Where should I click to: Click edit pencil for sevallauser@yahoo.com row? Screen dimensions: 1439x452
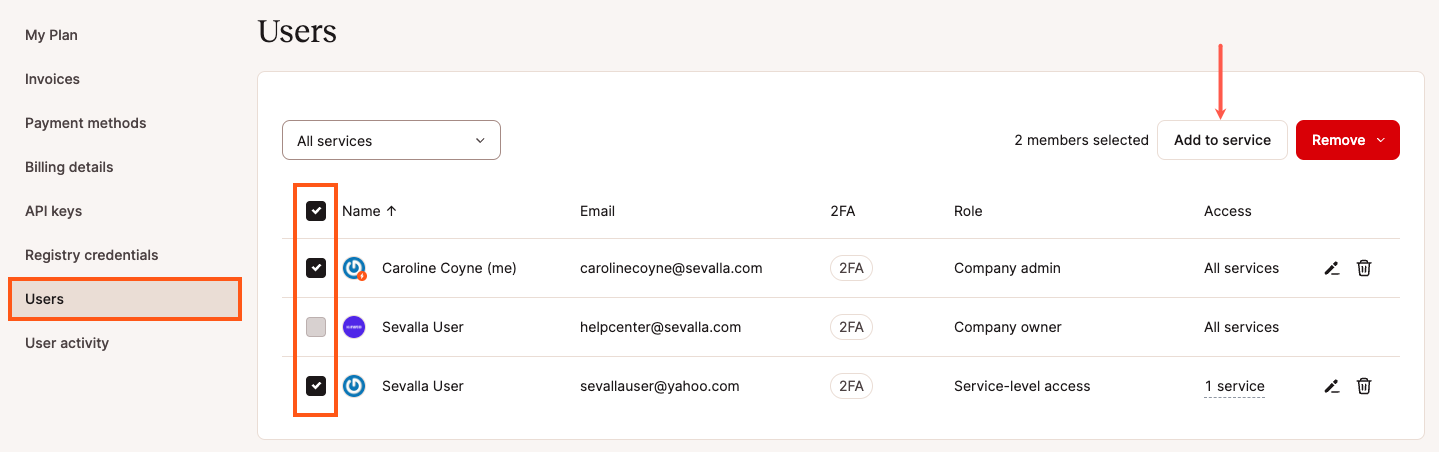[1331, 386]
